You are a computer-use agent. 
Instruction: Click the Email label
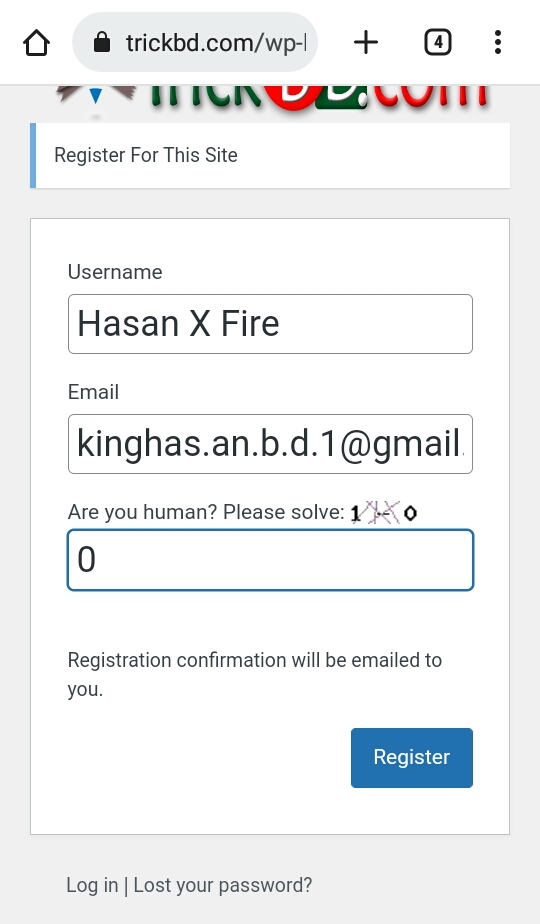pyautogui.click(x=93, y=392)
